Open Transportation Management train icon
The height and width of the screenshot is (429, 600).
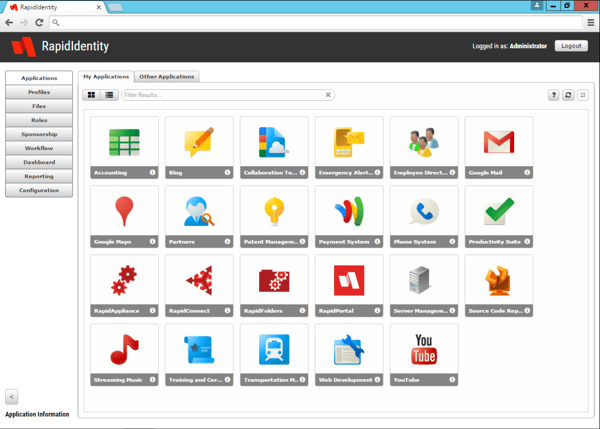click(274, 349)
